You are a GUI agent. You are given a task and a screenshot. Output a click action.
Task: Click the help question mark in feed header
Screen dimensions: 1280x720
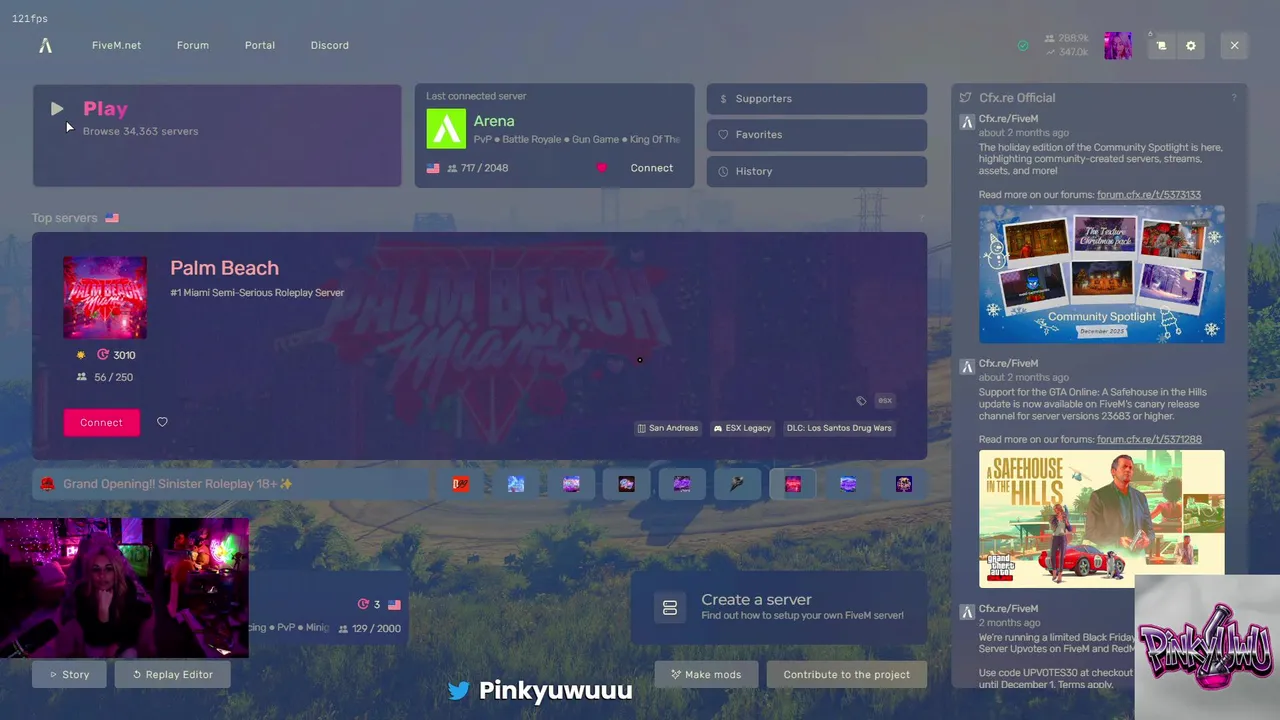tap(1234, 98)
